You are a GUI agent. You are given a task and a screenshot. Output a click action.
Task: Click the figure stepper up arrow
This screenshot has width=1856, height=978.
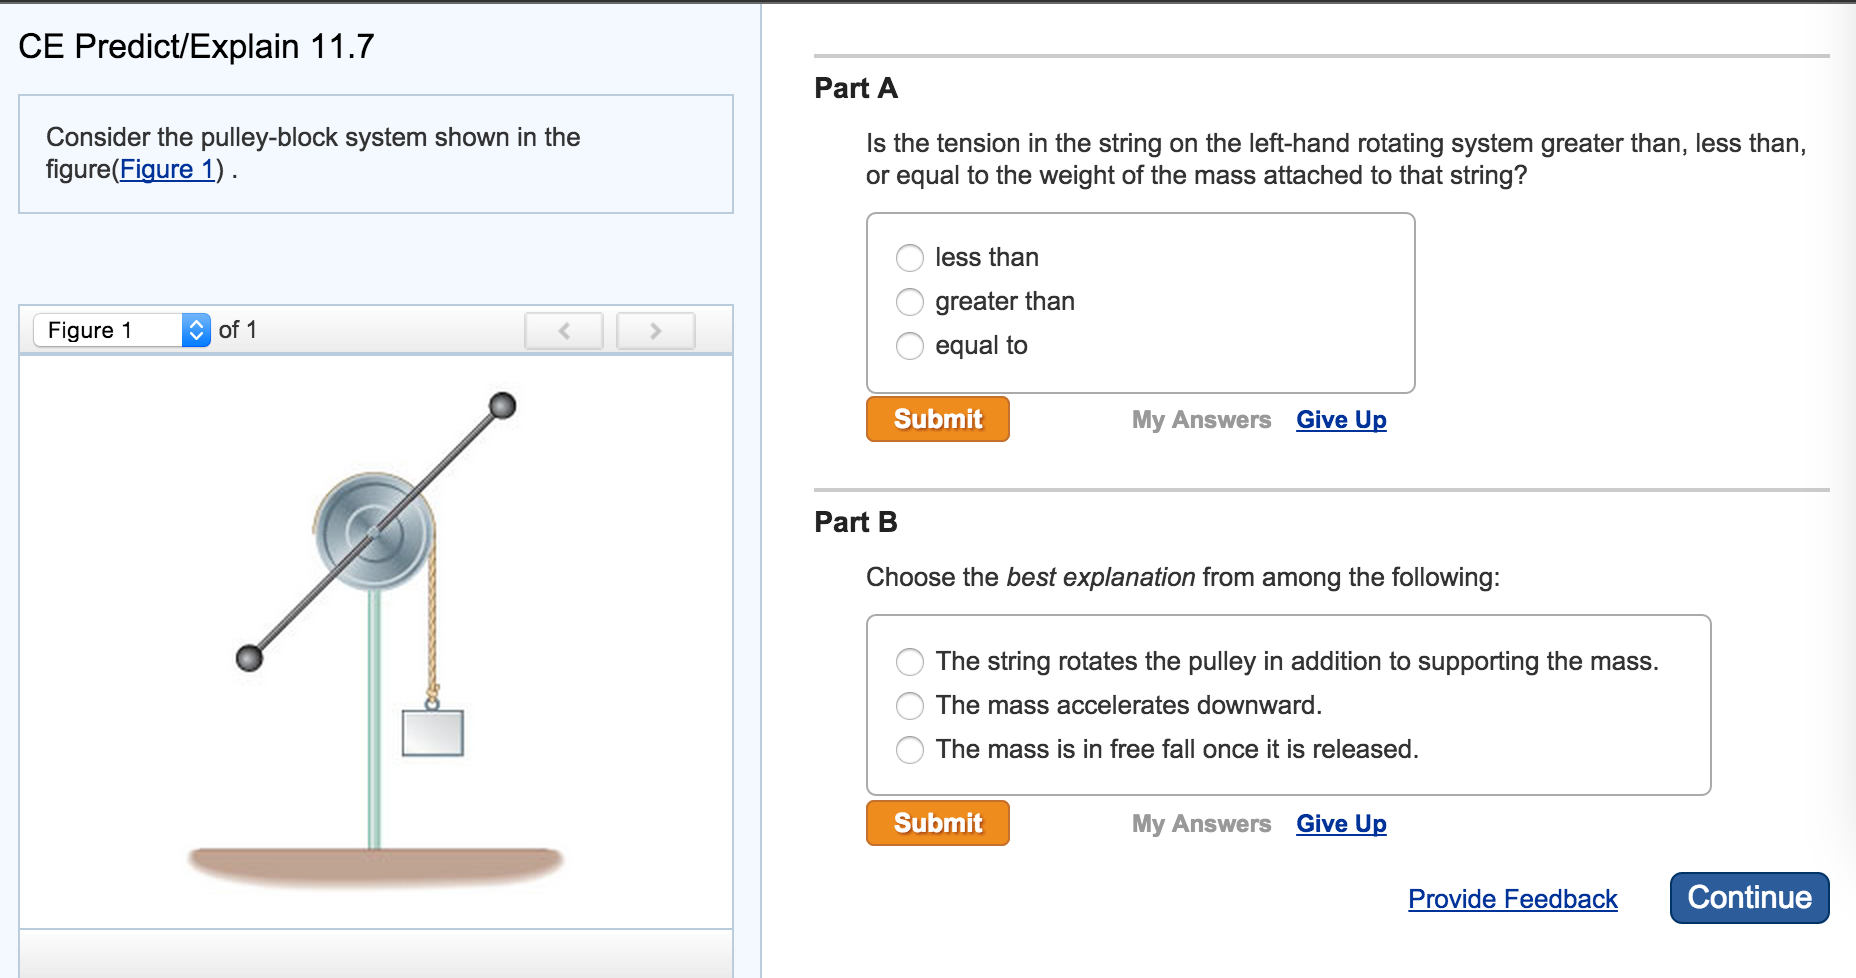(x=196, y=323)
